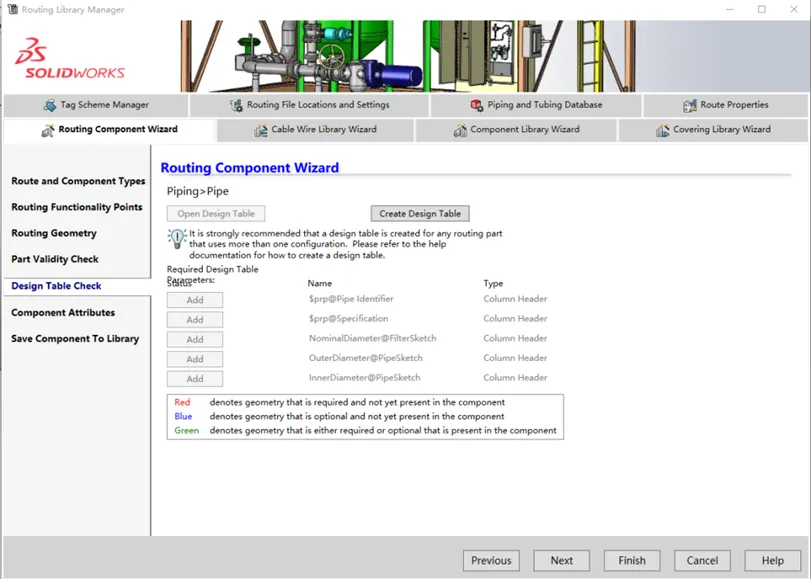Select the Part Validity Check step
Screen dimensions: 811x579
point(55,259)
